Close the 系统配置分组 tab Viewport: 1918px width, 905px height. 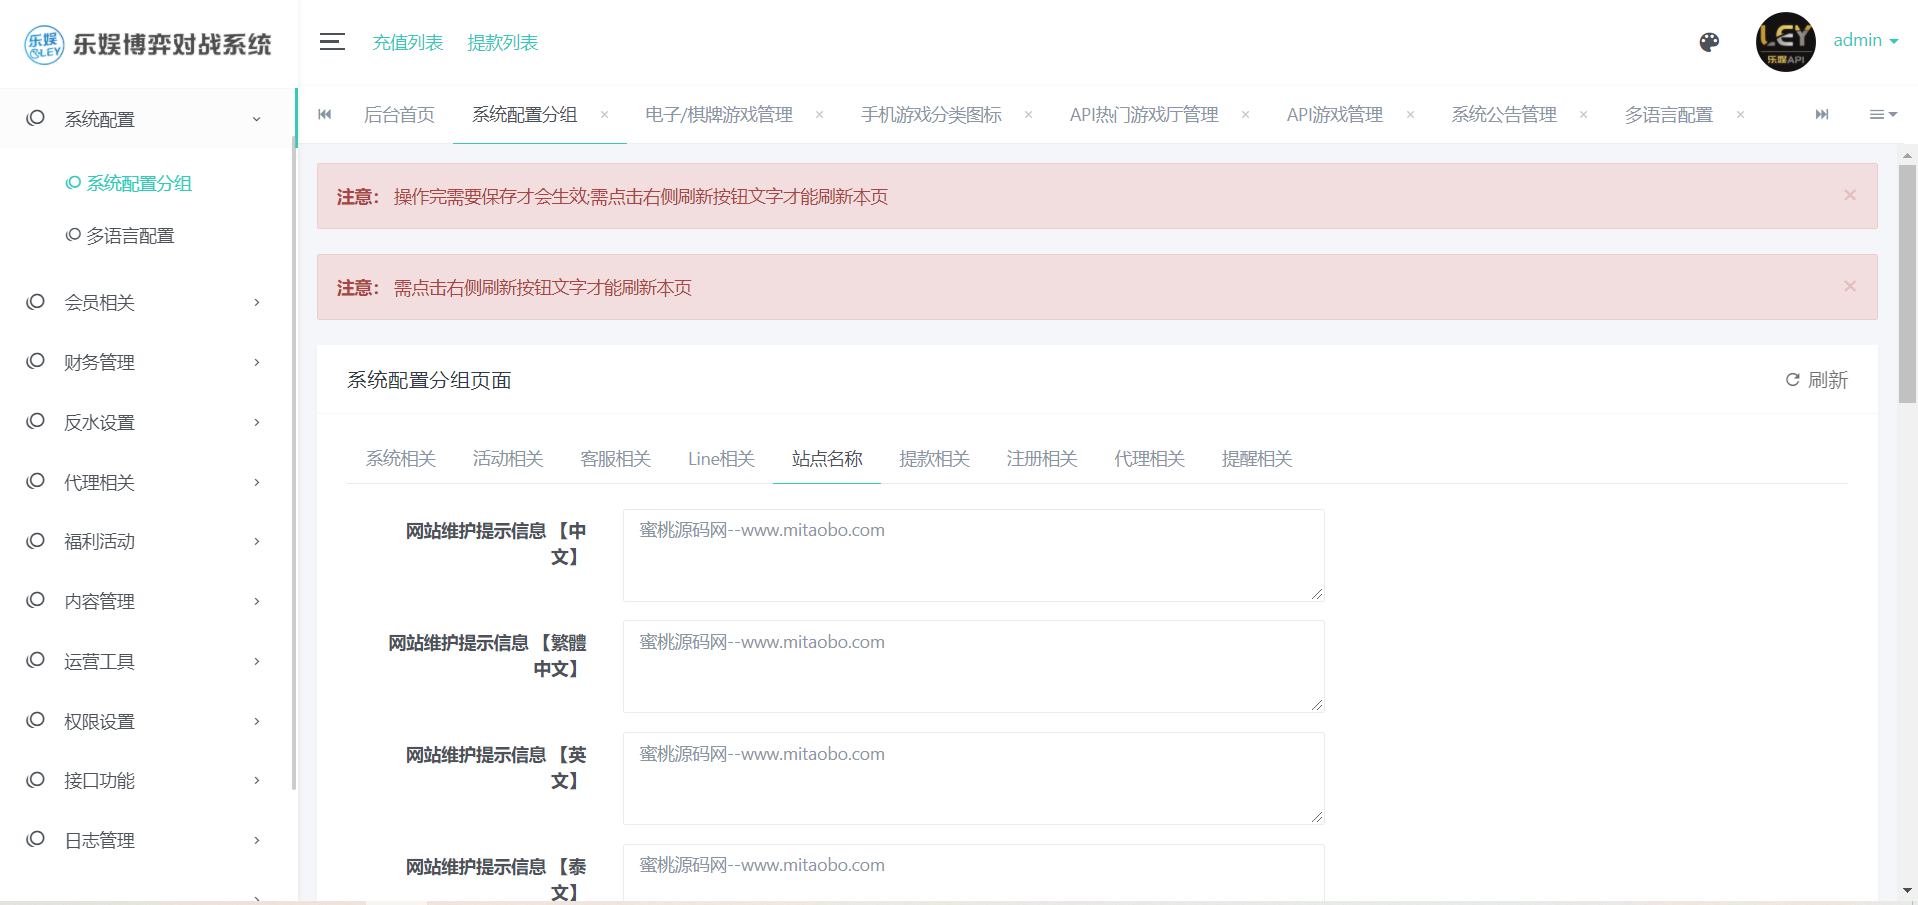click(x=604, y=115)
